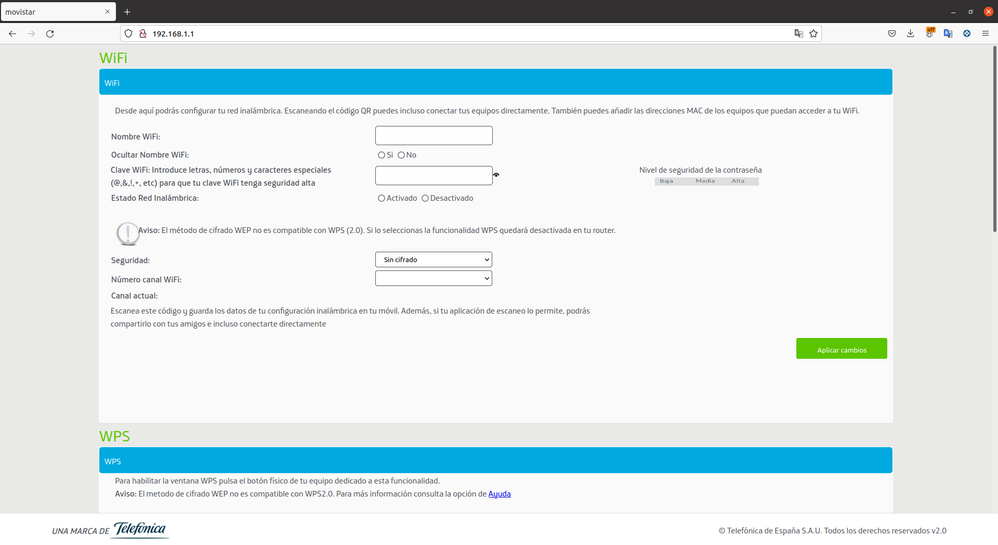Click the browser forward arrow
Image resolution: width=998 pixels, height=545 pixels.
[x=31, y=34]
